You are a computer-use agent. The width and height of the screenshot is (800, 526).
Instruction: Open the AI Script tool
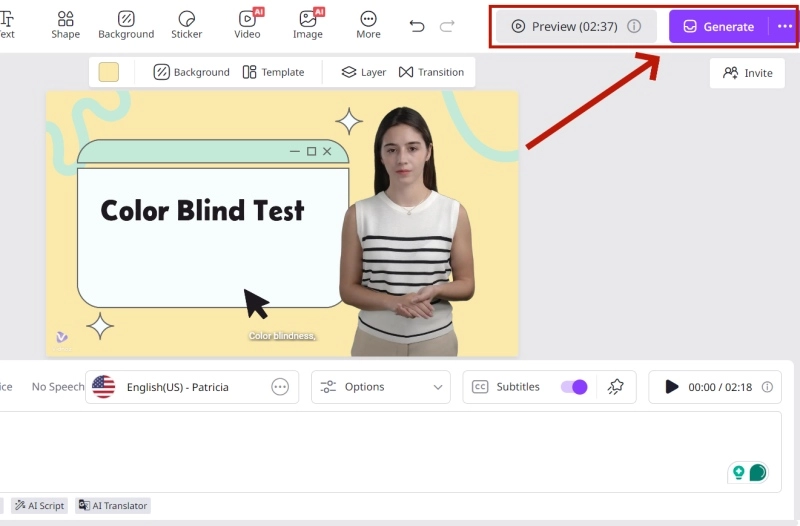tap(40, 506)
